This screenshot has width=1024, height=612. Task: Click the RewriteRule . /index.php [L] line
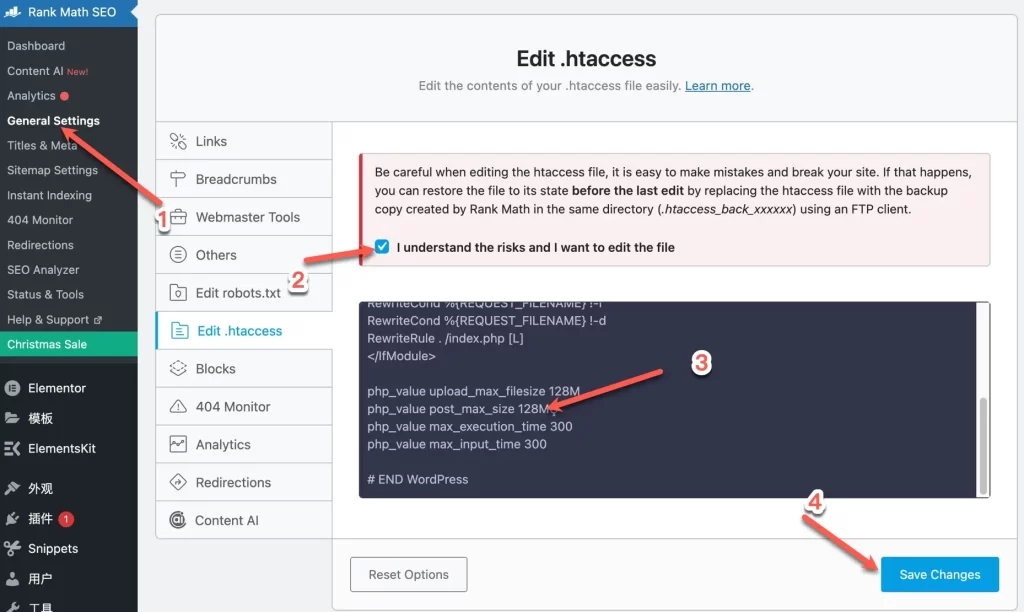(445, 338)
